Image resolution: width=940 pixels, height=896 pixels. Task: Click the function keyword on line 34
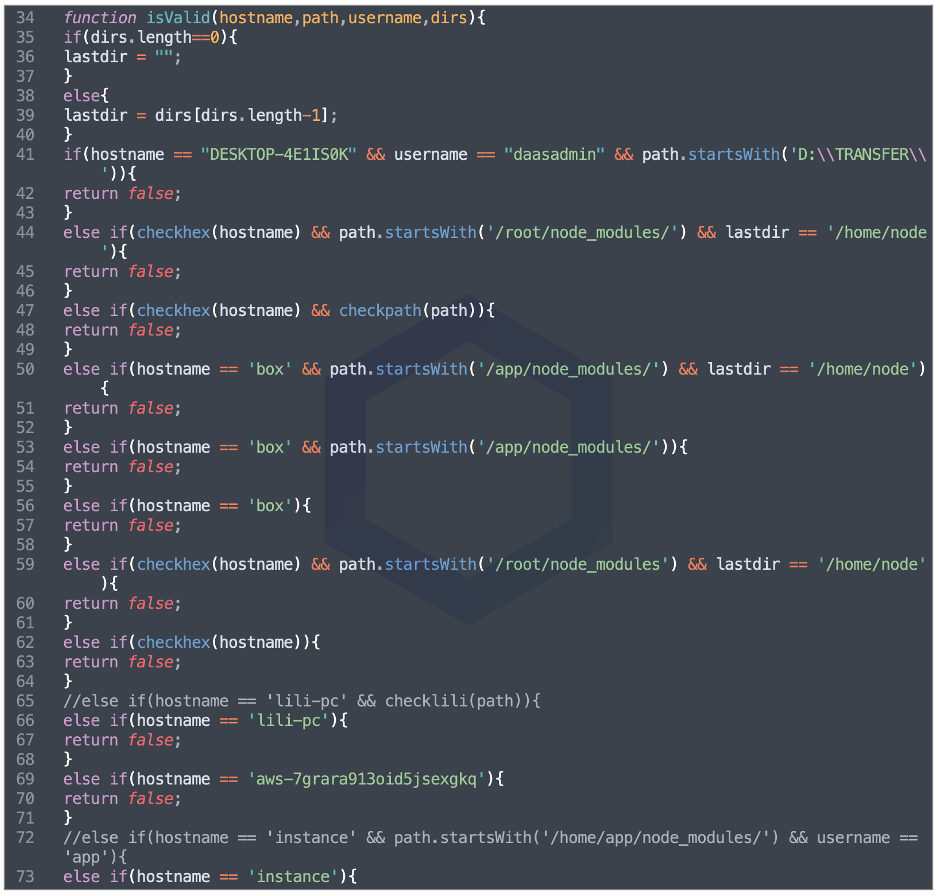[100, 18]
